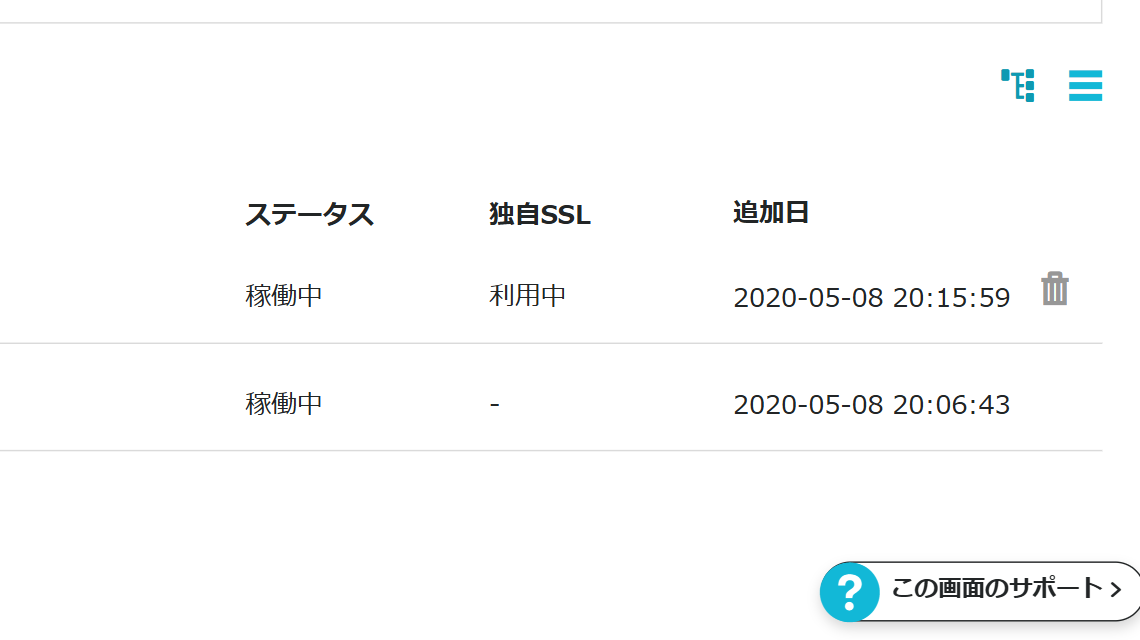This screenshot has height=640, width=1140.
Task: Delete the entry added at 20:15:59
Action: point(1055,289)
